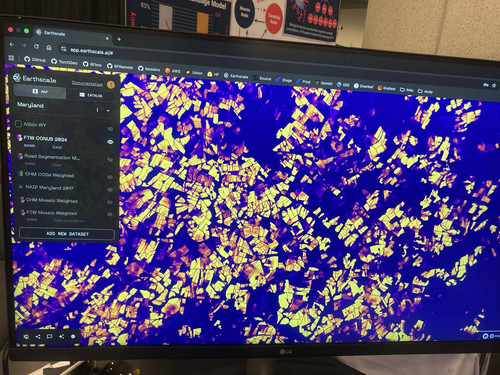Open the Stage bookmark
This screenshot has width=500, height=375.
coord(284,80)
